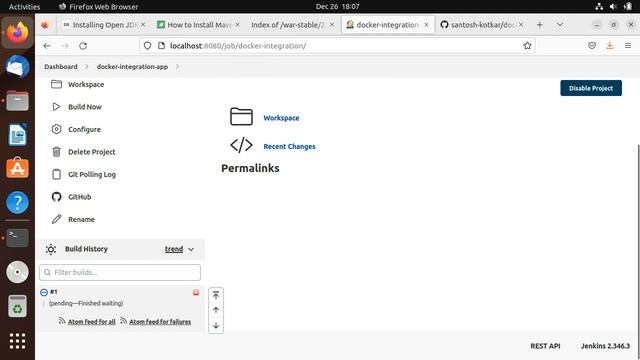Go back to the previous page
Viewport: 640px width, 360px height.
(47, 46)
